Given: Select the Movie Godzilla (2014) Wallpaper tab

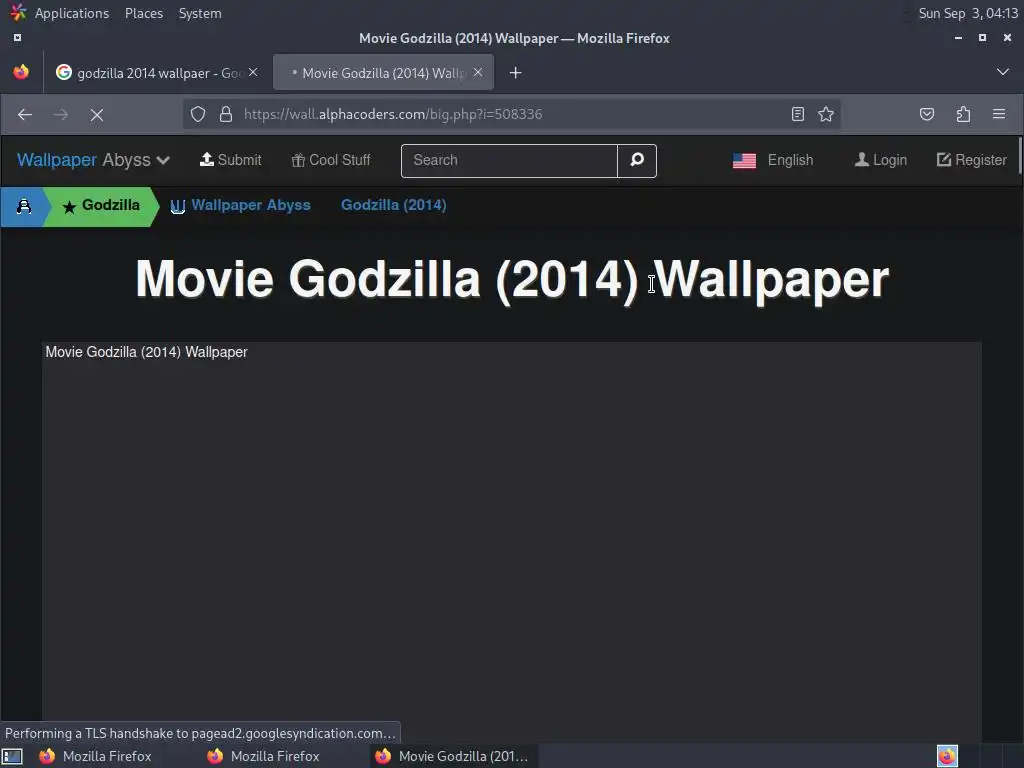Looking at the screenshot, I should pyautogui.click(x=383, y=72).
